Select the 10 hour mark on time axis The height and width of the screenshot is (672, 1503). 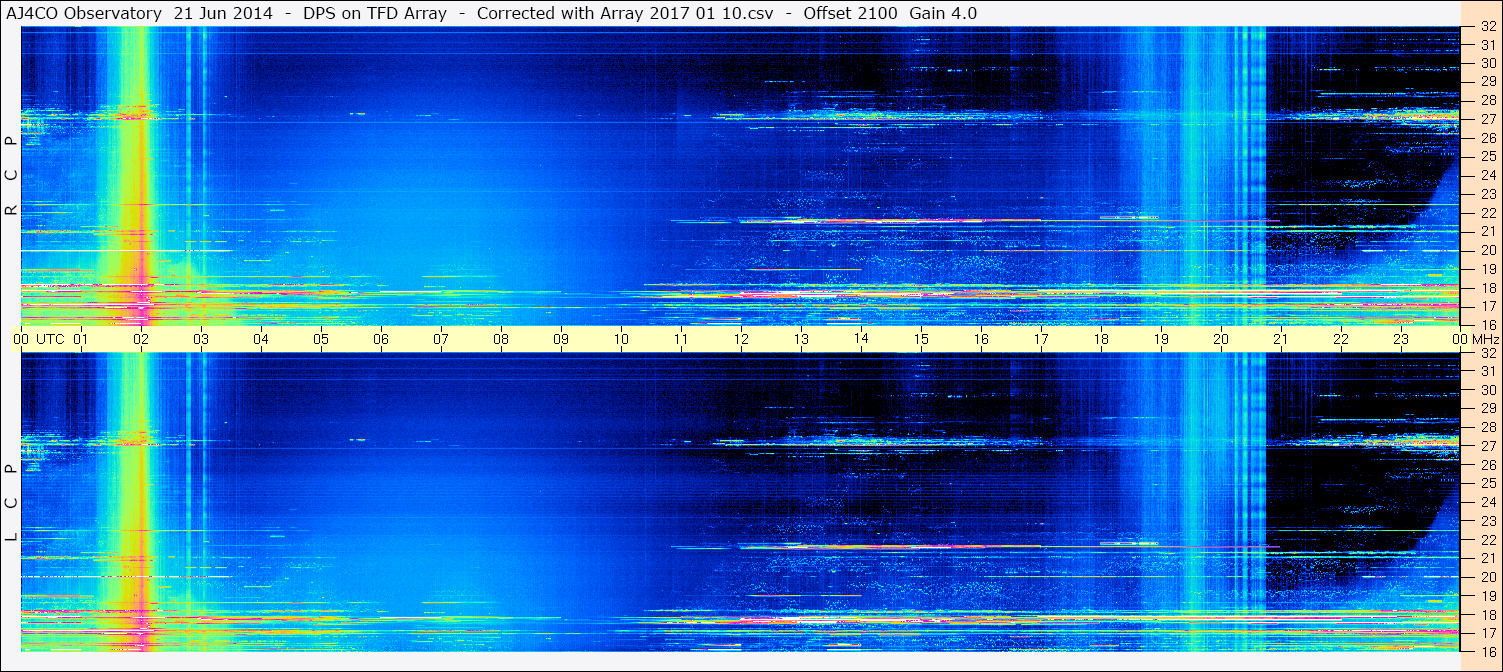pyautogui.click(x=621, y=339)
